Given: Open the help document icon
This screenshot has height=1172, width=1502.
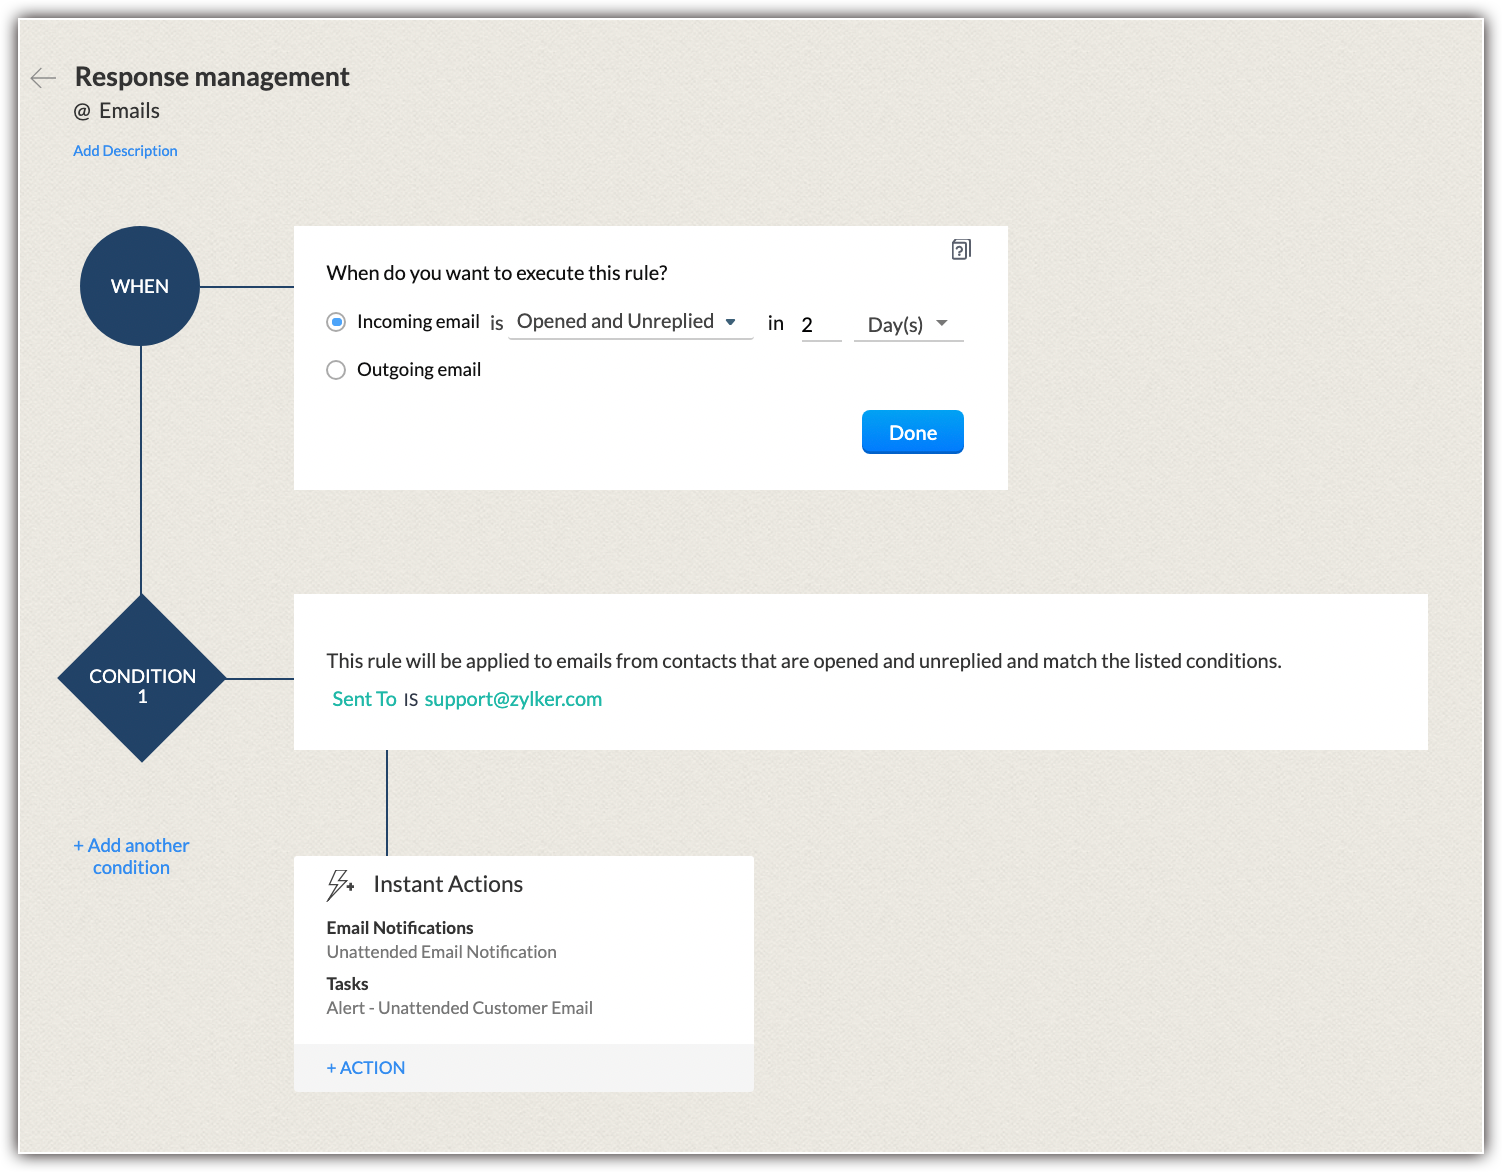Looking at the screenshot, I should click(x=960, y=250).
